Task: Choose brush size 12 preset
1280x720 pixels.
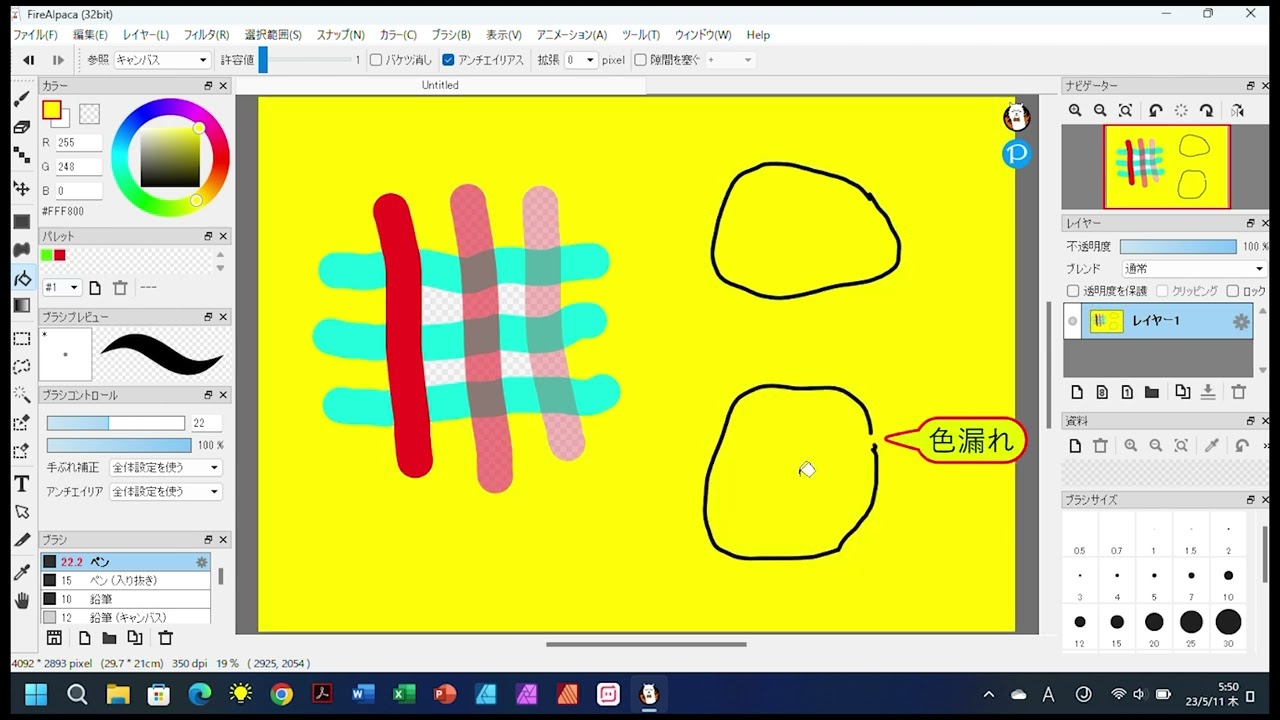Action: [x=1079, y=628]
